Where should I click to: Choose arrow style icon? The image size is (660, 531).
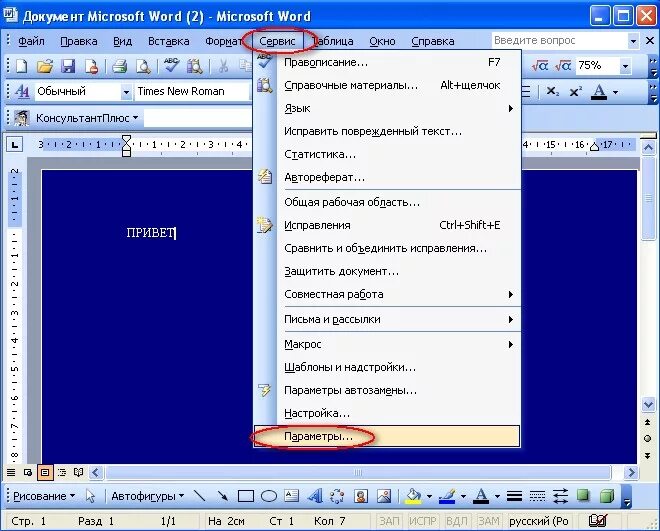560,496
